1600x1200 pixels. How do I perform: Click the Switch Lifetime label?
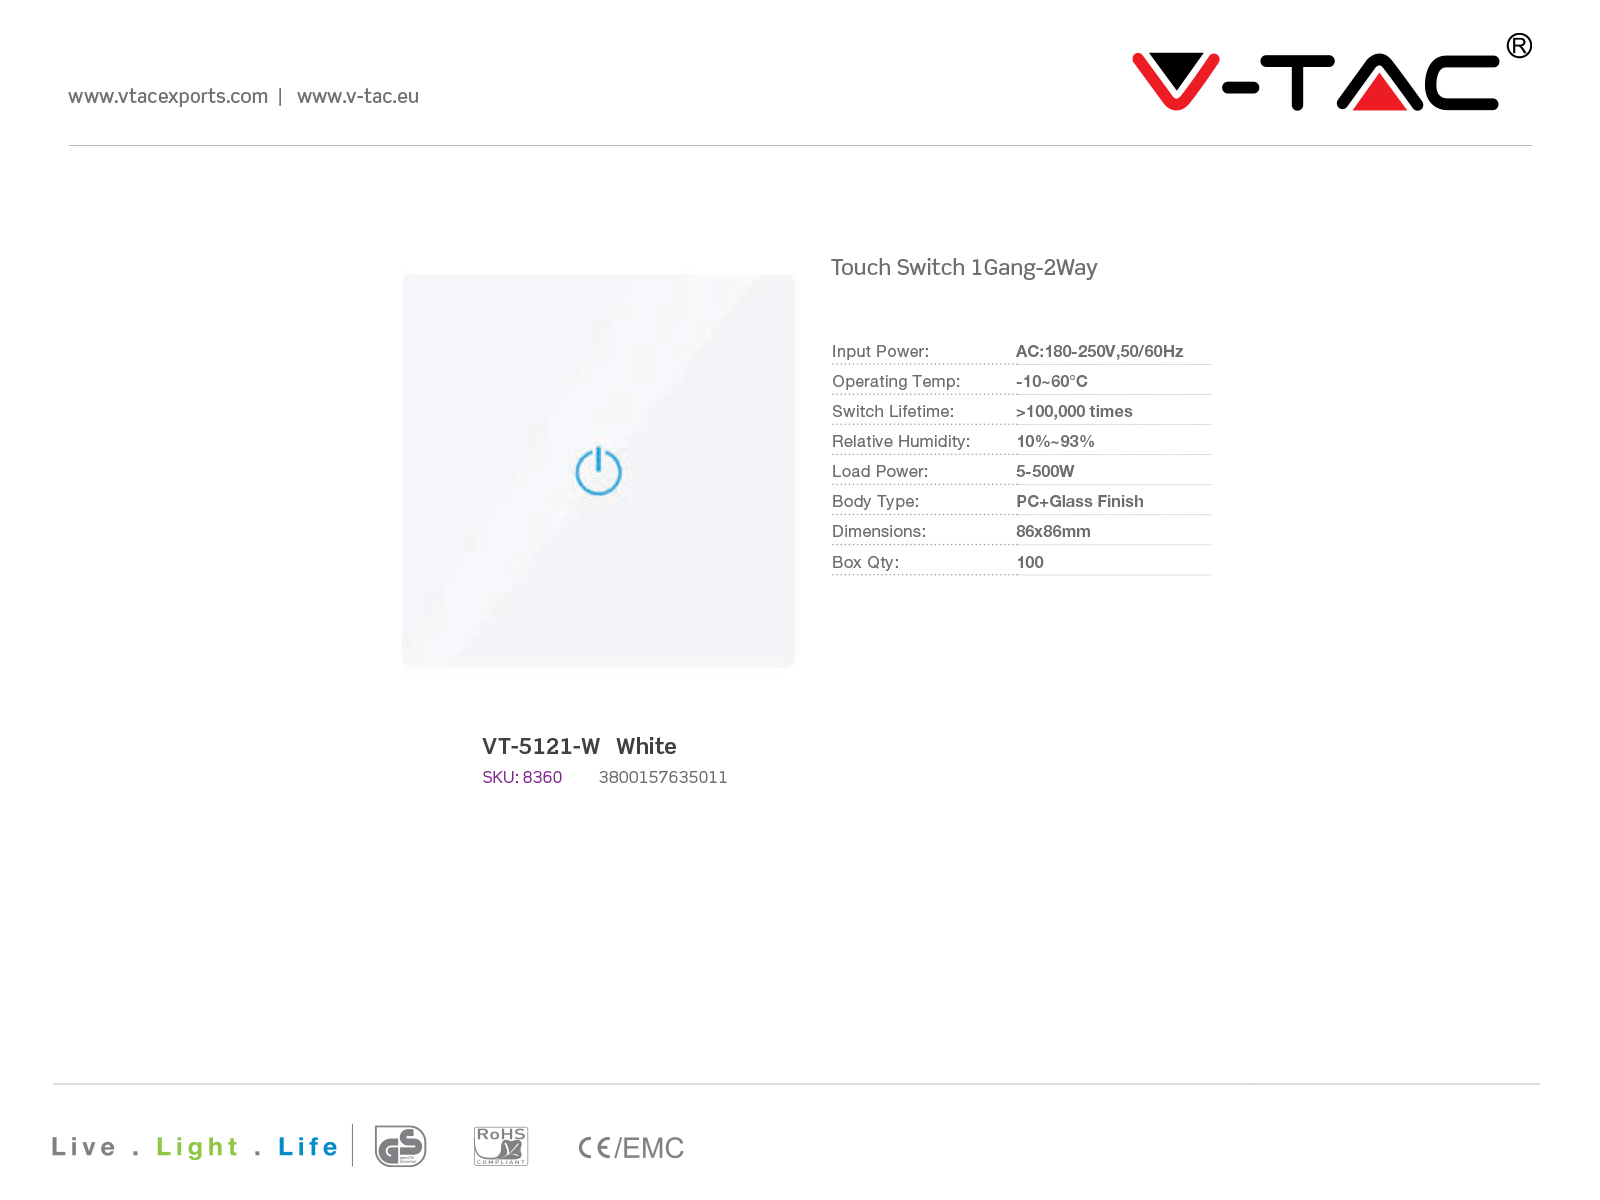(x=893, y=411)
